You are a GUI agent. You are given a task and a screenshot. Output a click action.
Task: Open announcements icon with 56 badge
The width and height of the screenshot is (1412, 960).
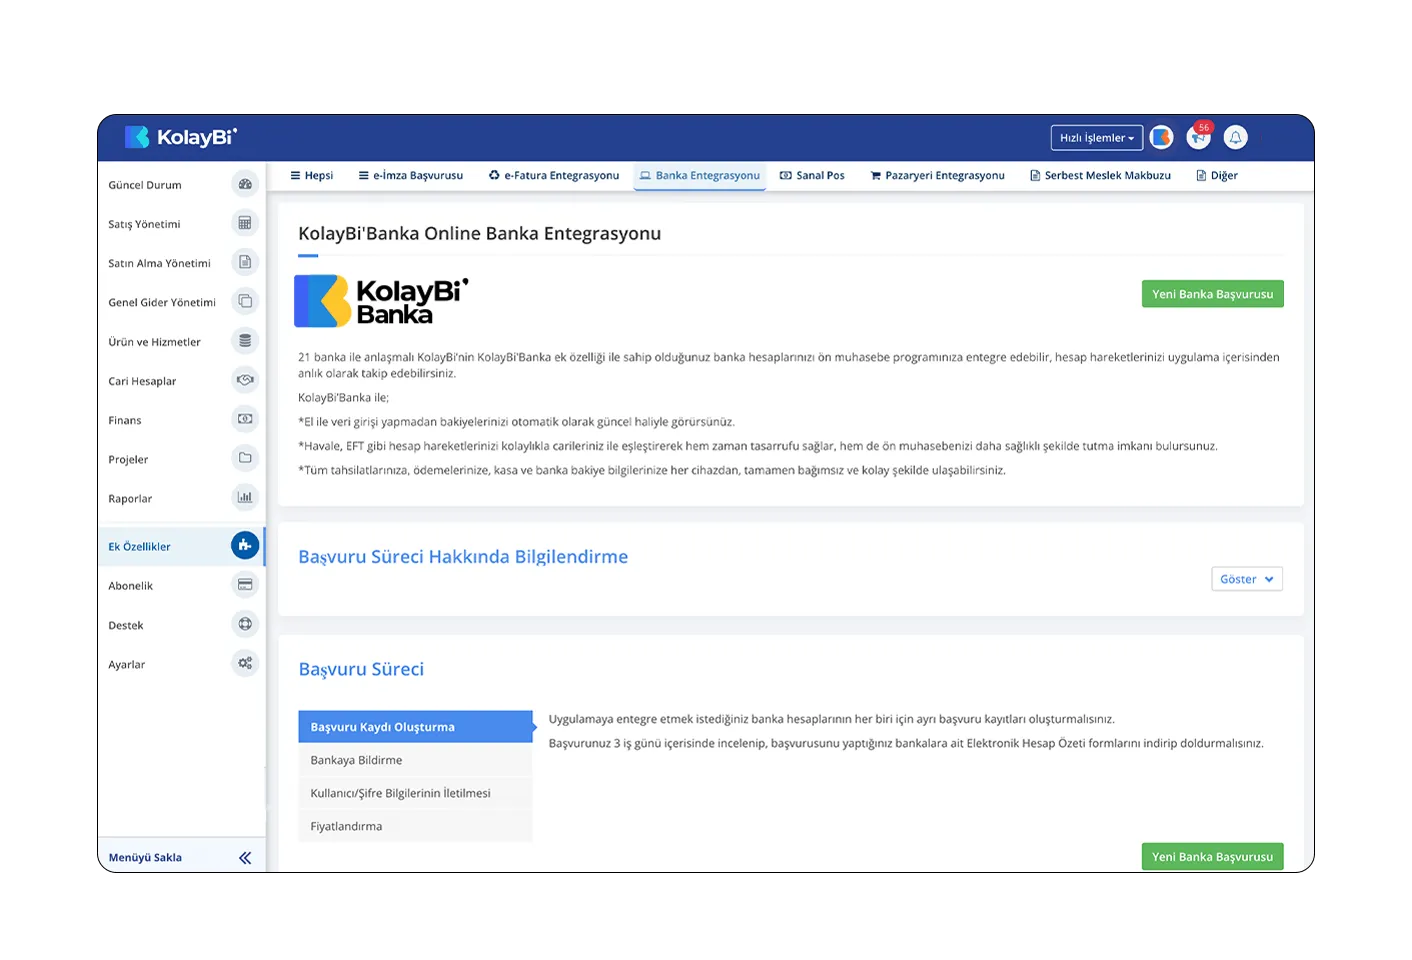1199,137
